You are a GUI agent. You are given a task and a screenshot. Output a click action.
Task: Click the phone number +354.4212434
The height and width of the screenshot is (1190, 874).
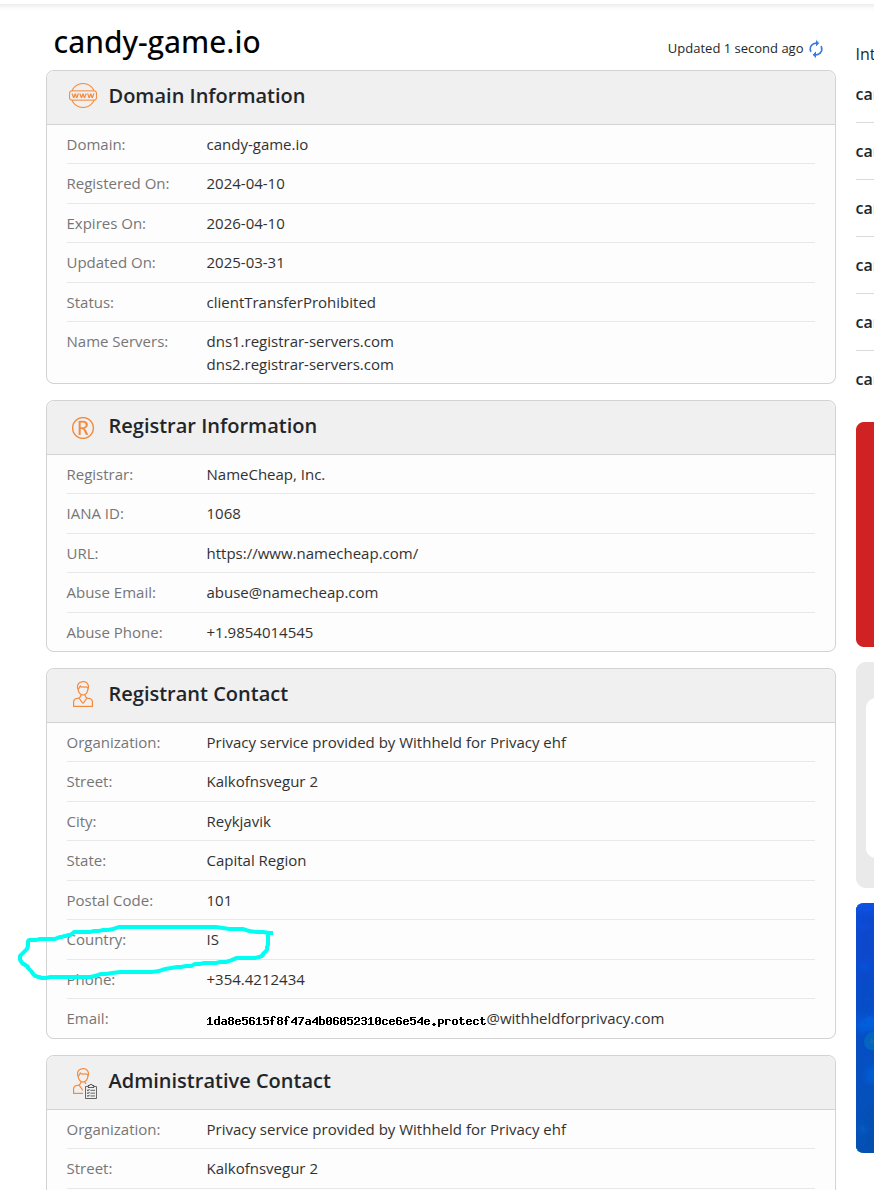pos(256,980)
